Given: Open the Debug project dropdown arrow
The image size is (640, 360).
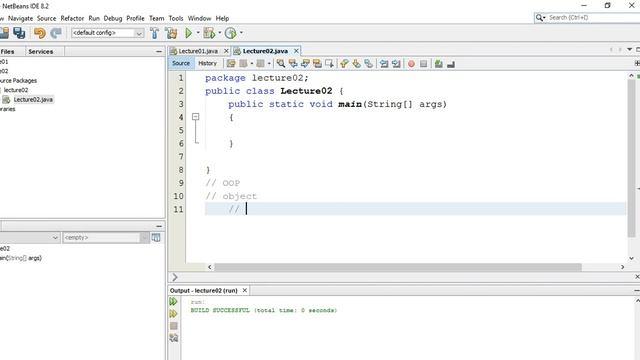Looking at the screenshot, I should tap(220, 33).
